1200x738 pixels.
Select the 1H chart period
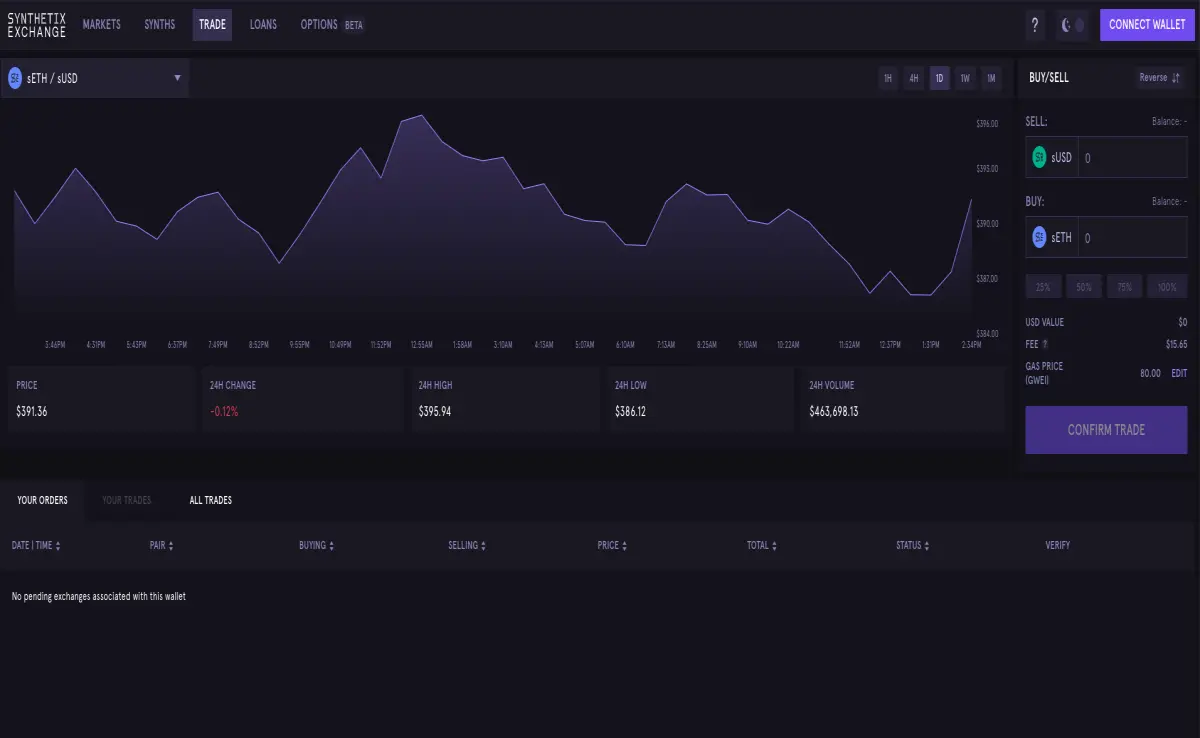[x=887, y=78]
